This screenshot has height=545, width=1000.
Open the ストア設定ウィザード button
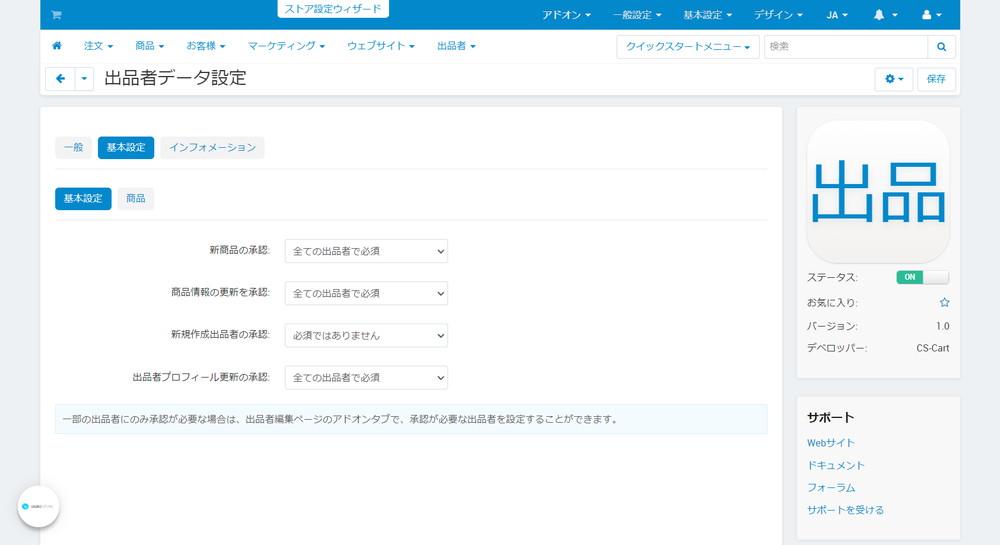tap(333, 9)
